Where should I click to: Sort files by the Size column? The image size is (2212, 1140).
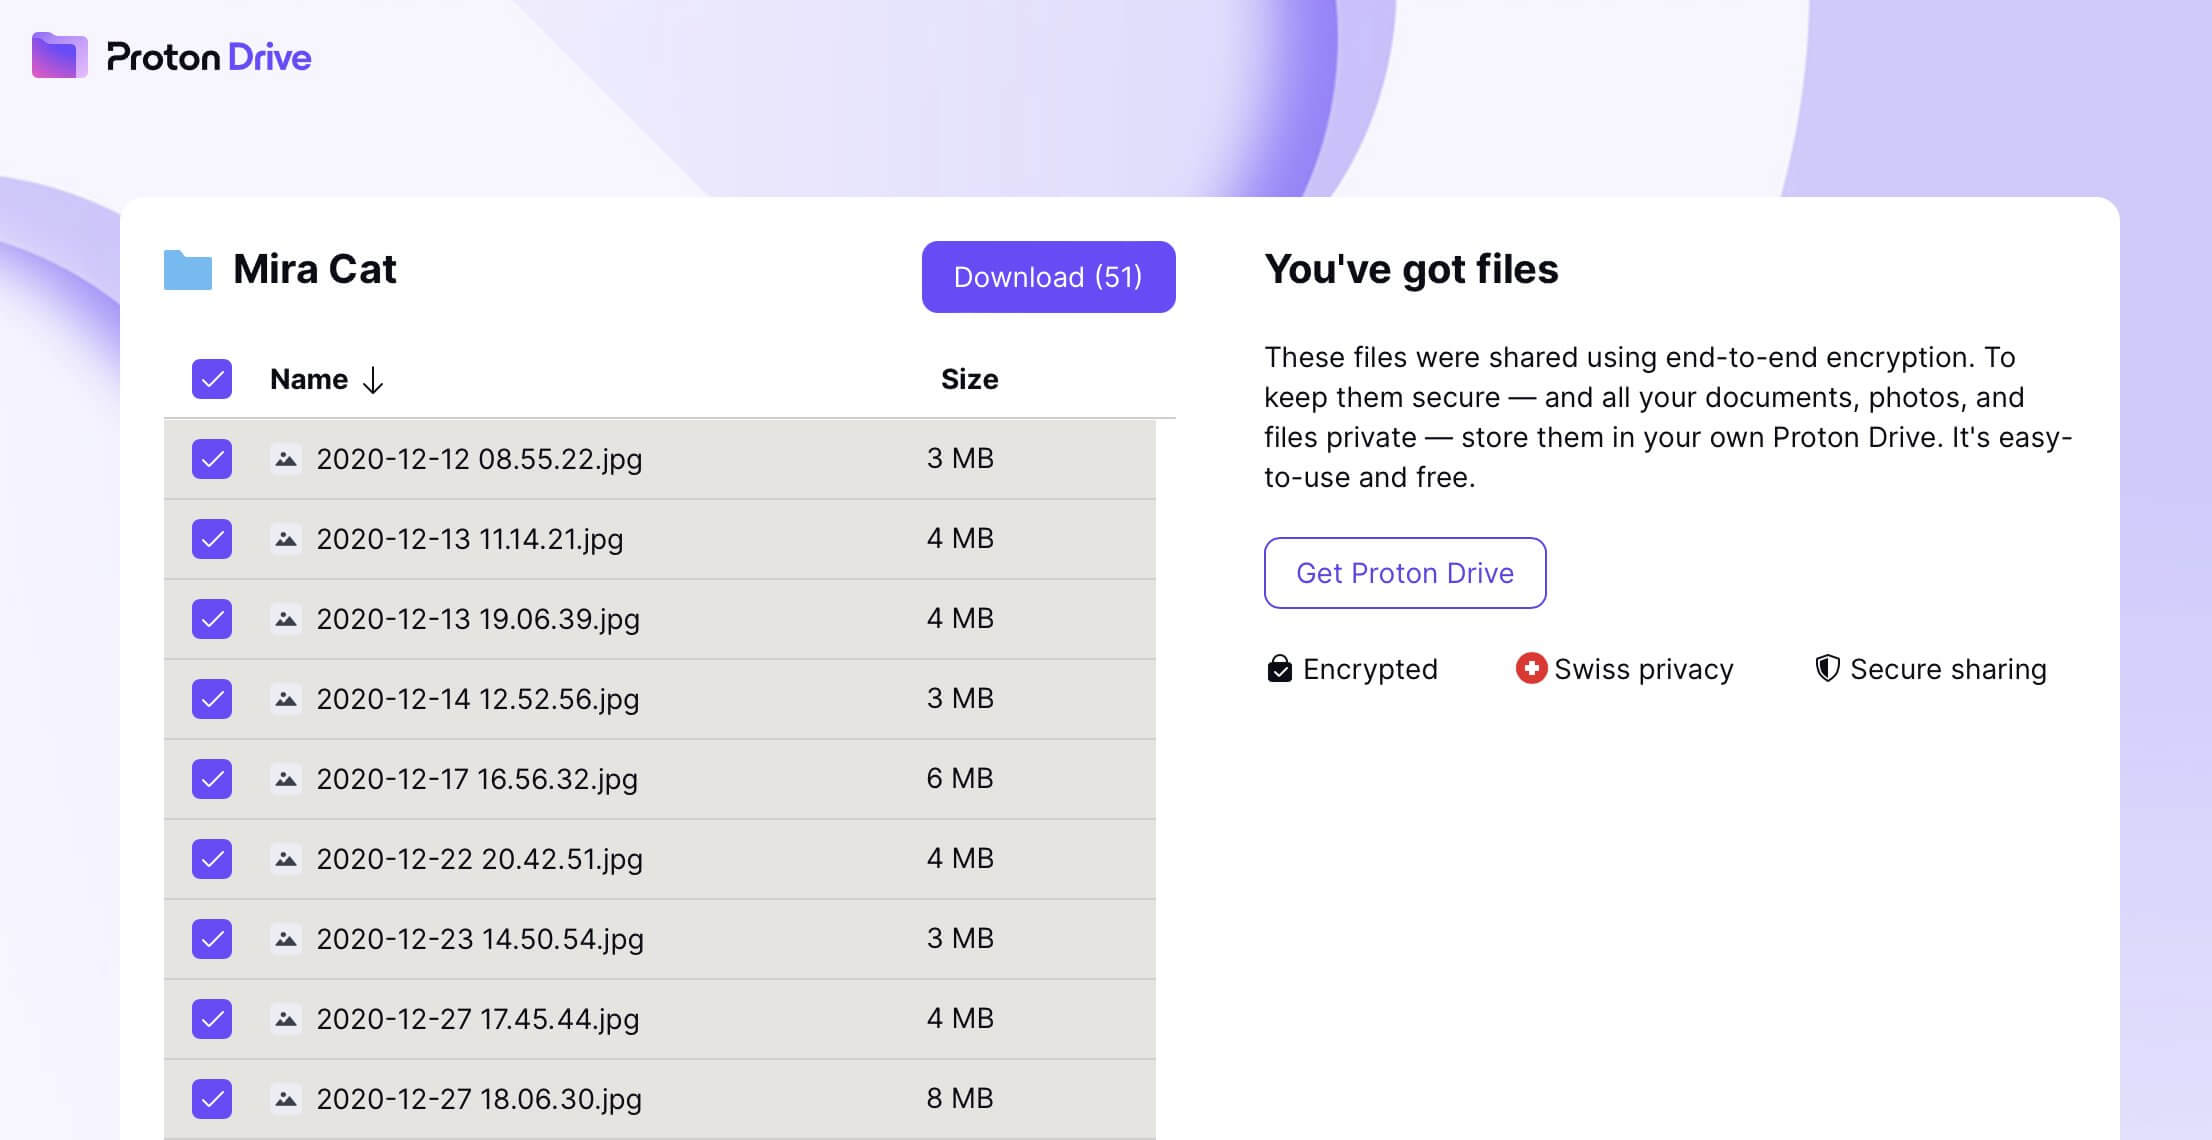969,379
